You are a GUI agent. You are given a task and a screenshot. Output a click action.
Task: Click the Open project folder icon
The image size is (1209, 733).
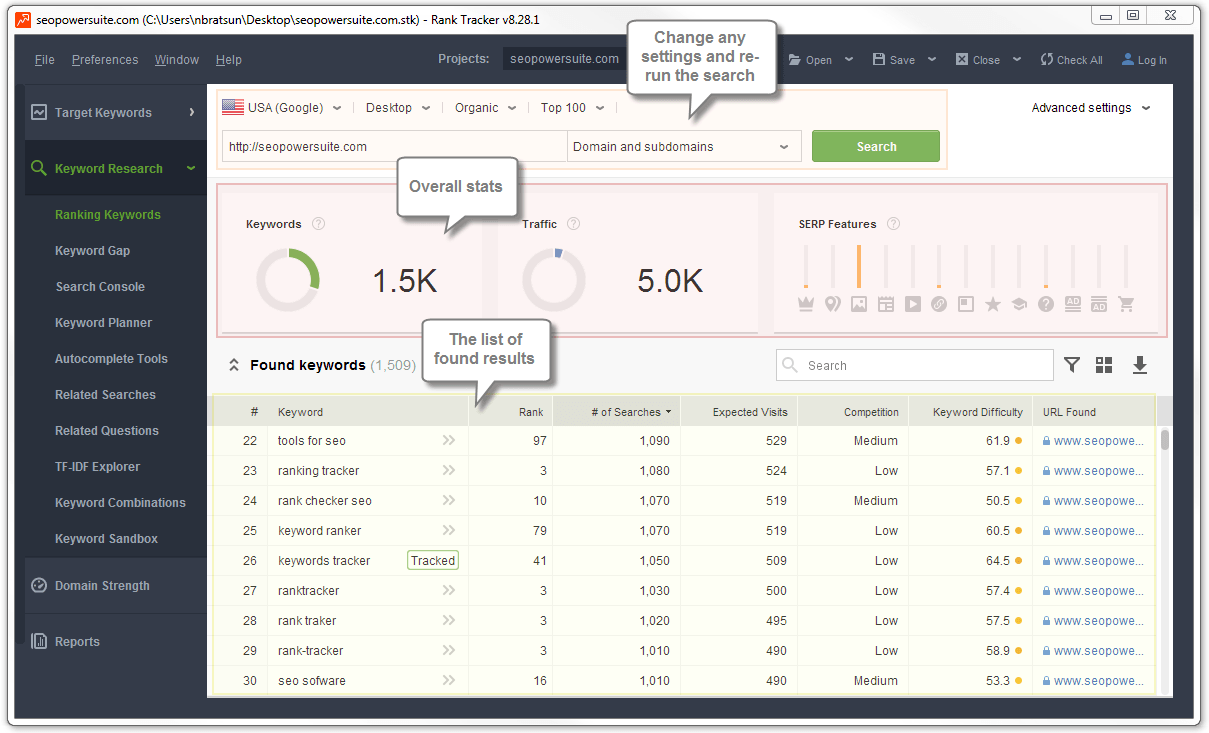click(795, 60)
